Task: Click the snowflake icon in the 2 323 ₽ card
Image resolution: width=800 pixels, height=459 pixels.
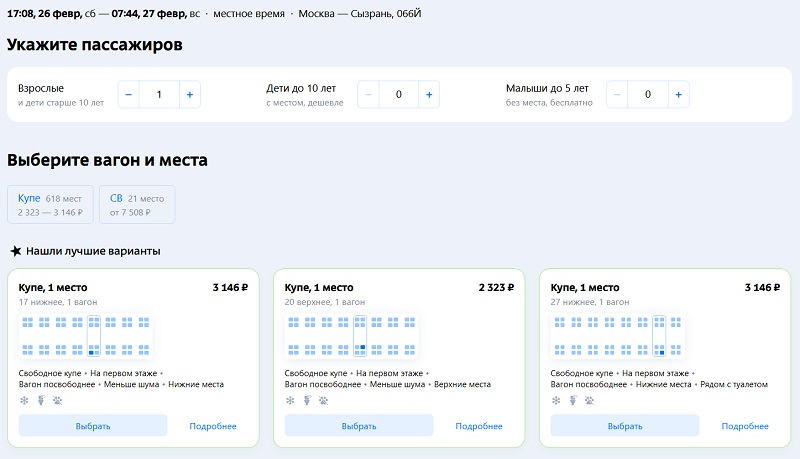Action: (290, 401)
